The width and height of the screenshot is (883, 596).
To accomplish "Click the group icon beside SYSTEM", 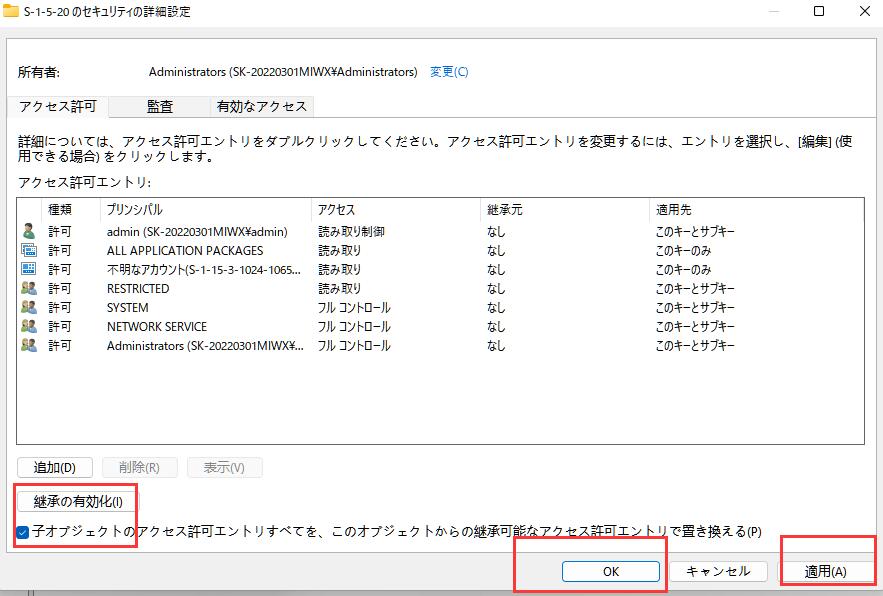I will point(29,307).
